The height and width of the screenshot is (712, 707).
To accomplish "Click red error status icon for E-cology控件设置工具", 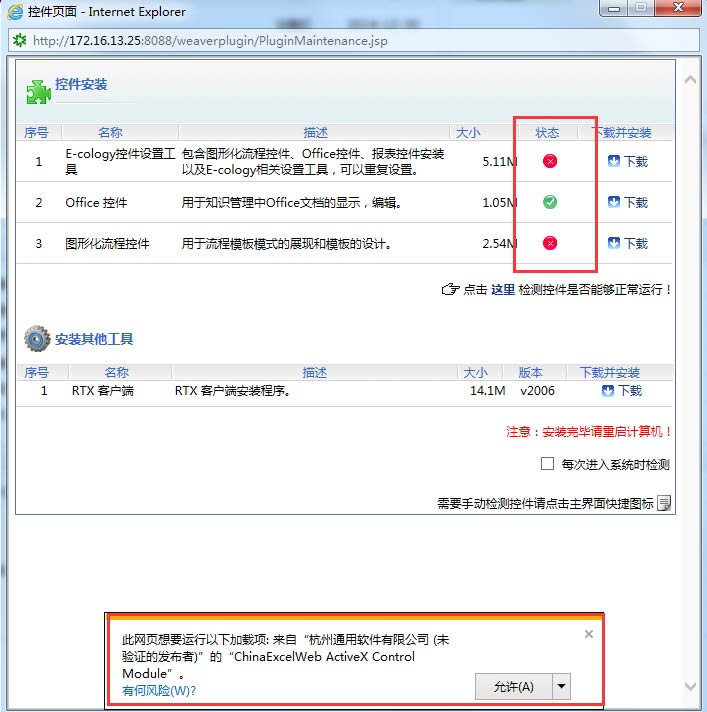I will (x=550, y=161).
